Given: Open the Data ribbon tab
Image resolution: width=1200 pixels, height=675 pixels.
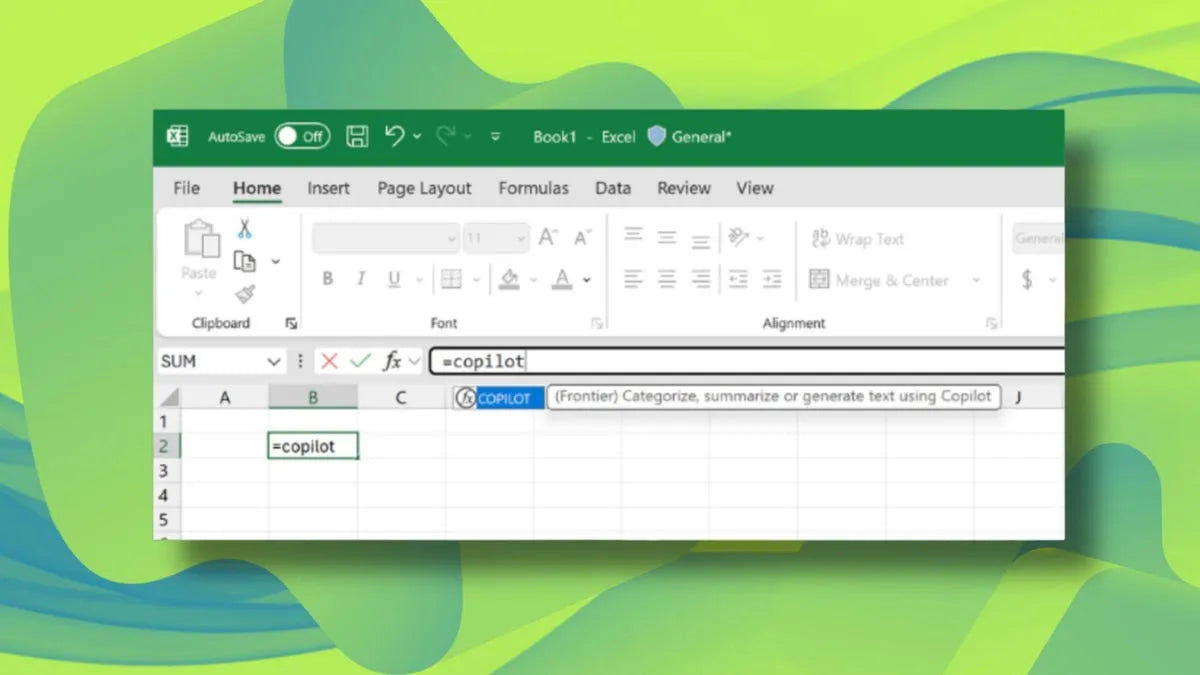Looking at the screenshot, I should click(613, 188).
